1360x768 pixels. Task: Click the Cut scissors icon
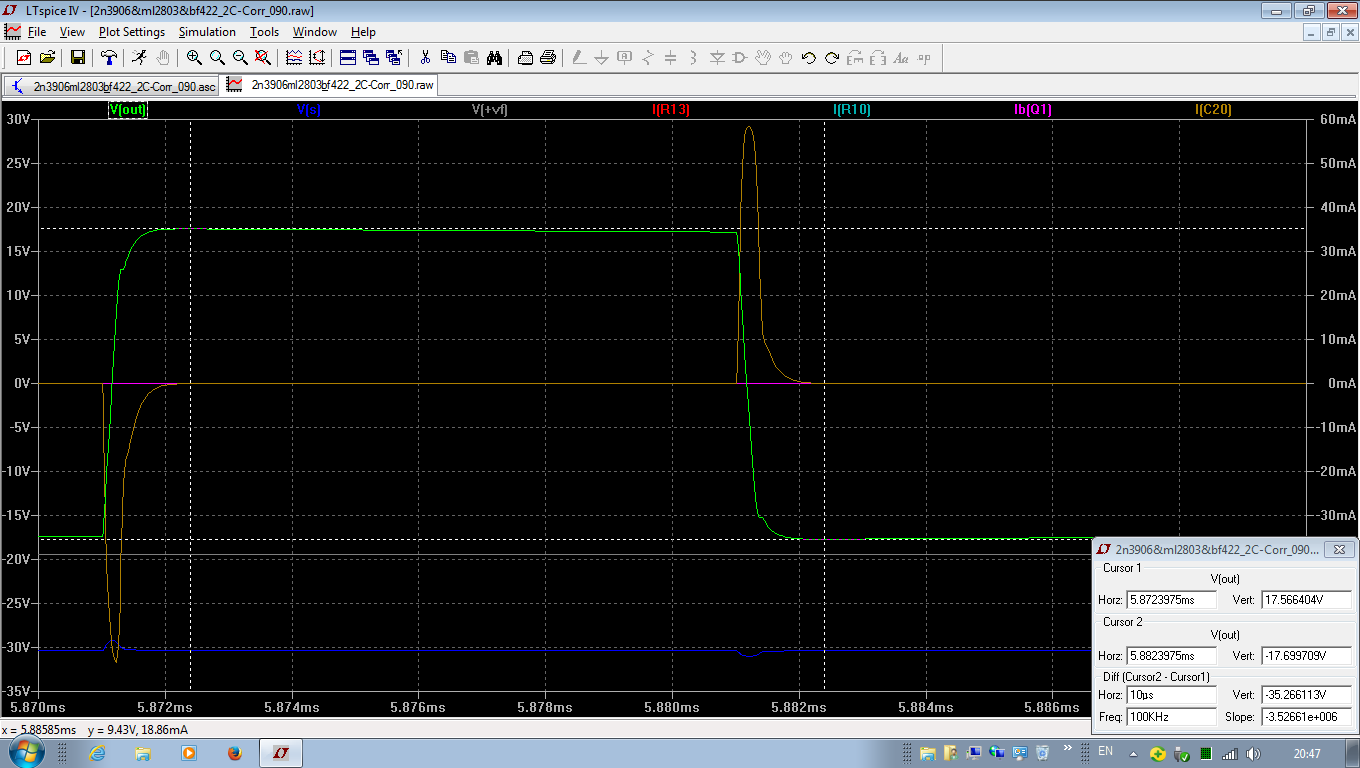[x=425, y=58]
